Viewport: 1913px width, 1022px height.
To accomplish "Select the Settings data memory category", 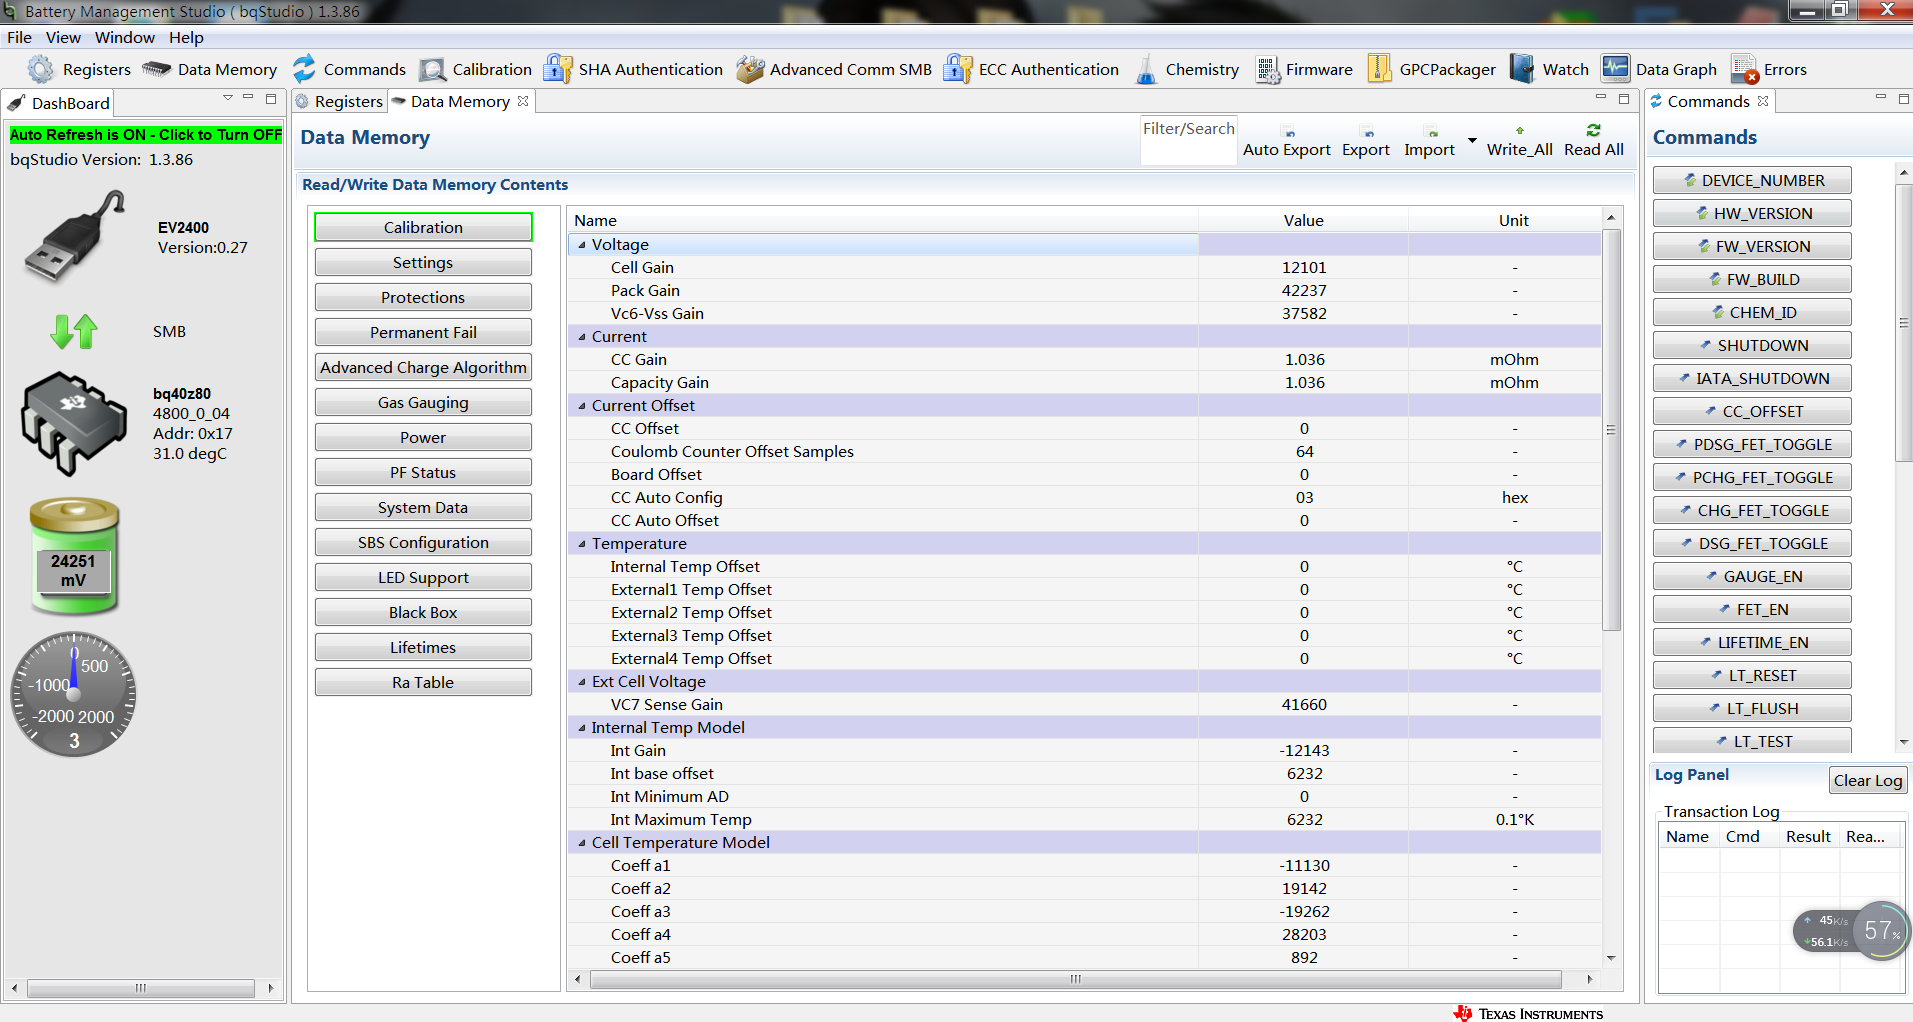I will tap(423, 262).
